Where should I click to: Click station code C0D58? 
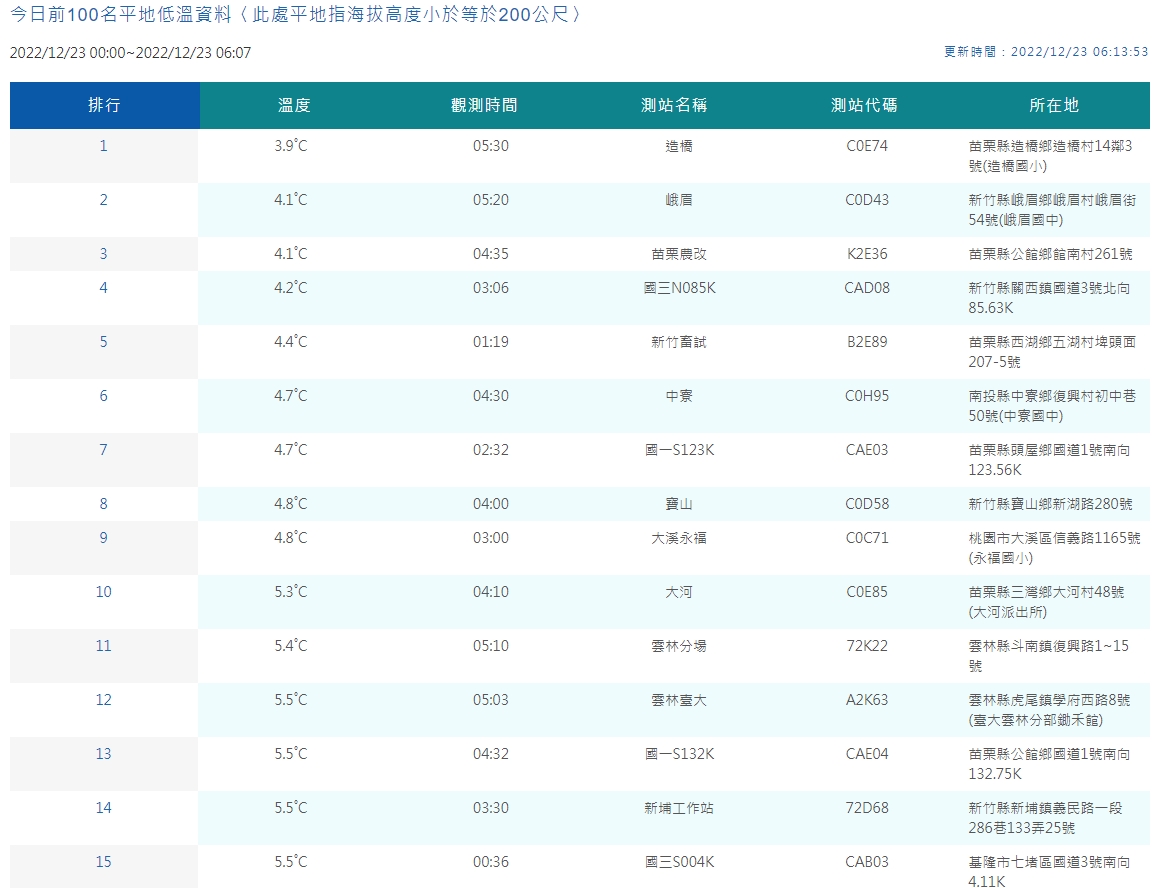[x=867, y=504]
